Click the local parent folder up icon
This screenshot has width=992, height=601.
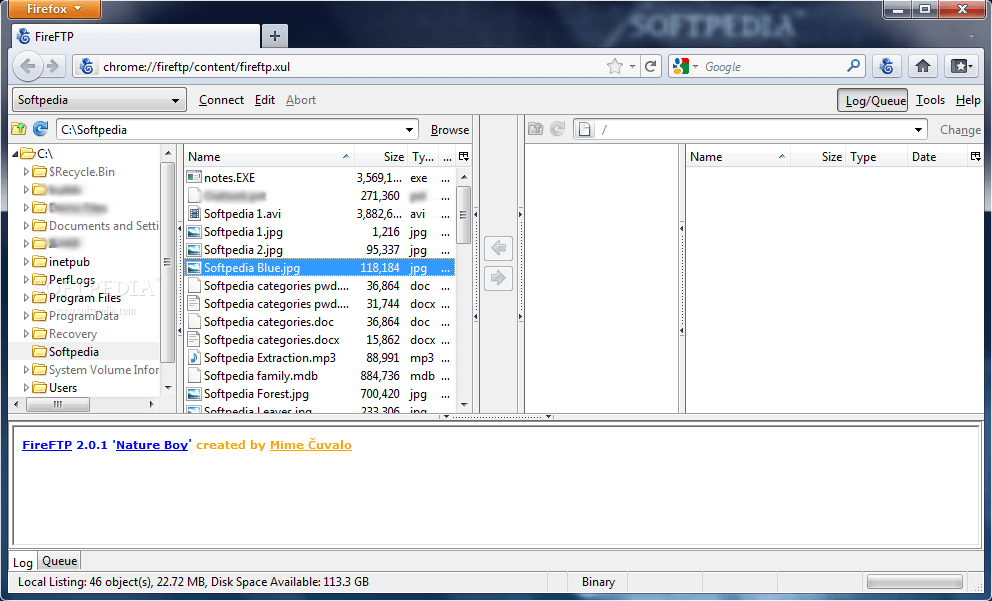pos(18,129)
